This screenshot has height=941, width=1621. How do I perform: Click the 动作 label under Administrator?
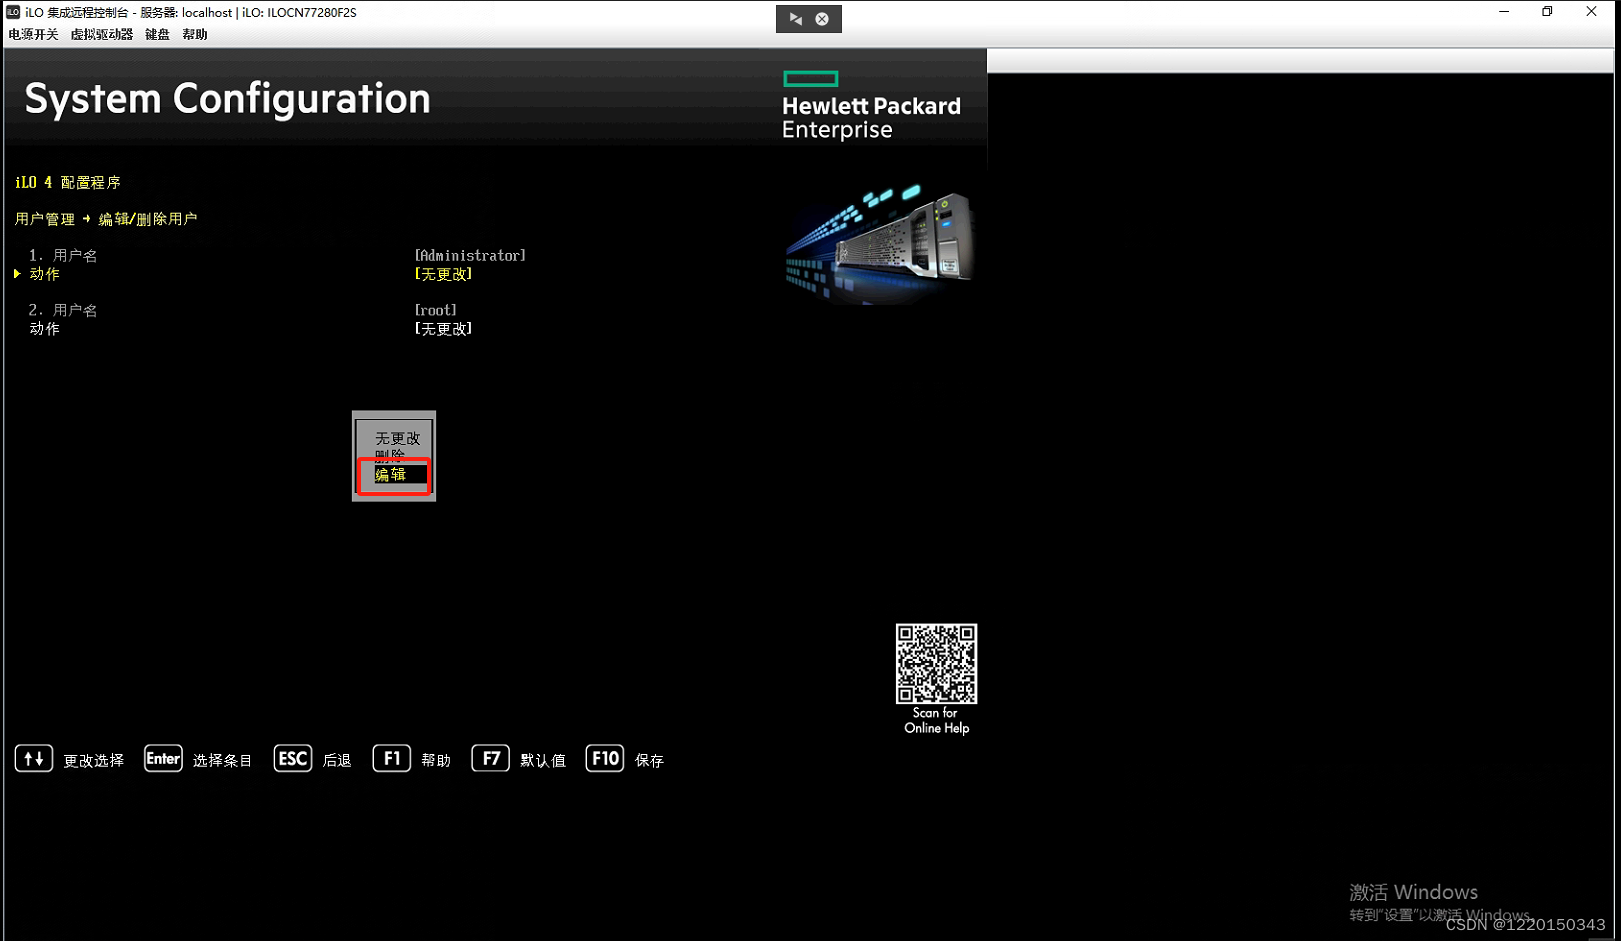click(x=44, y=274)
